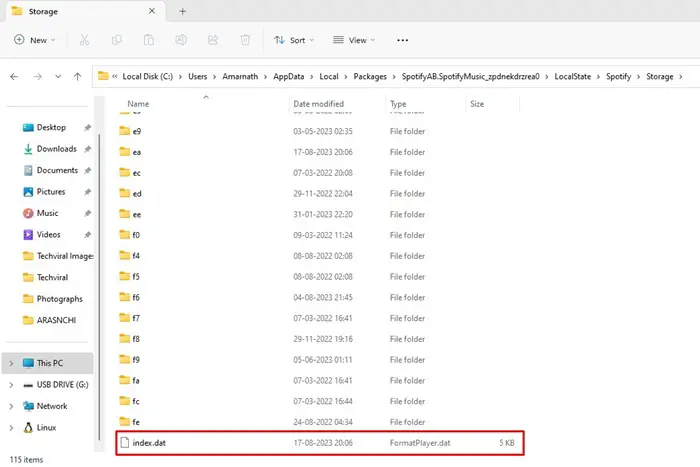The width and height of the screenshot is (700, 467).
Task: Go up one folder level arrow
Action: (77, 77)
